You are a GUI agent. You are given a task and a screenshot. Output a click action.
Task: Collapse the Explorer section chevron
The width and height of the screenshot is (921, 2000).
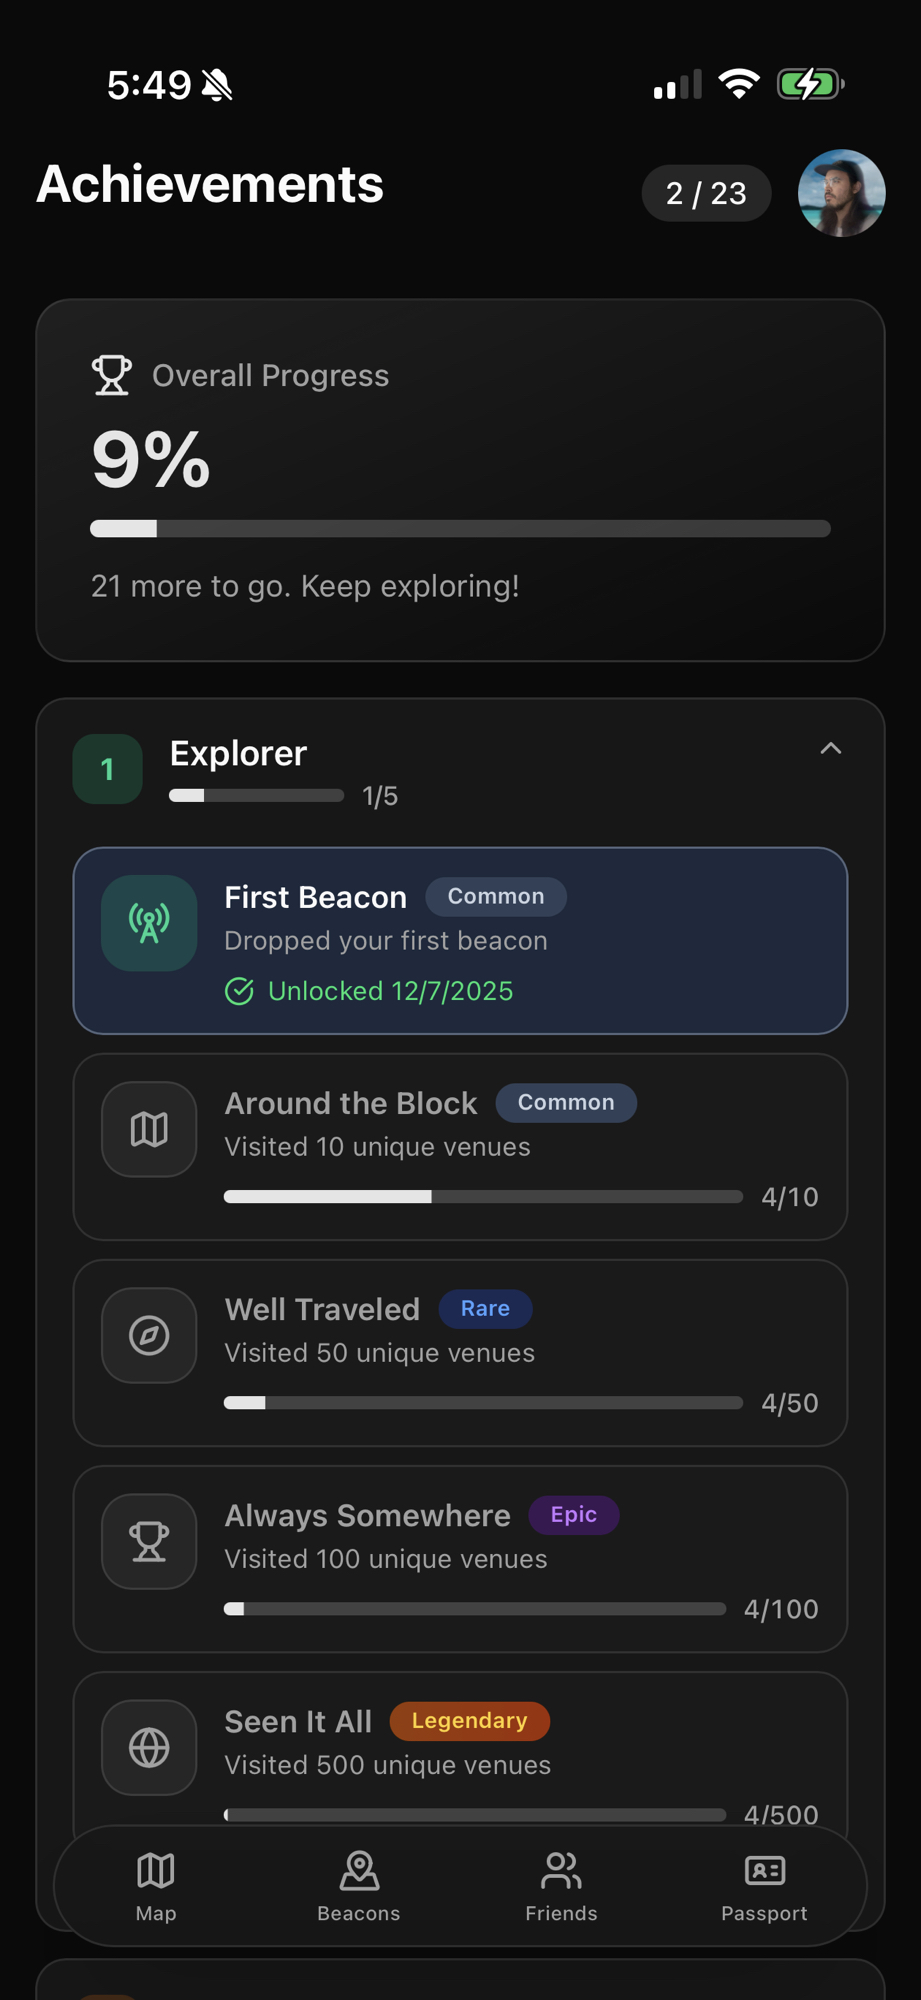830,748
